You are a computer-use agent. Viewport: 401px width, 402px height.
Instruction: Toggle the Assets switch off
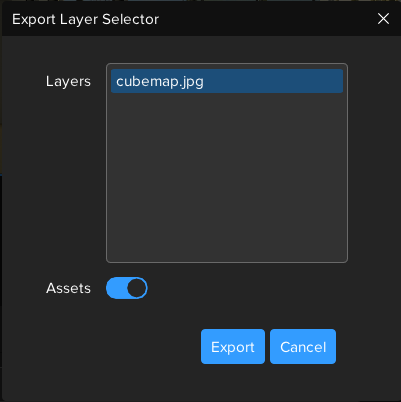coord(127,288)
